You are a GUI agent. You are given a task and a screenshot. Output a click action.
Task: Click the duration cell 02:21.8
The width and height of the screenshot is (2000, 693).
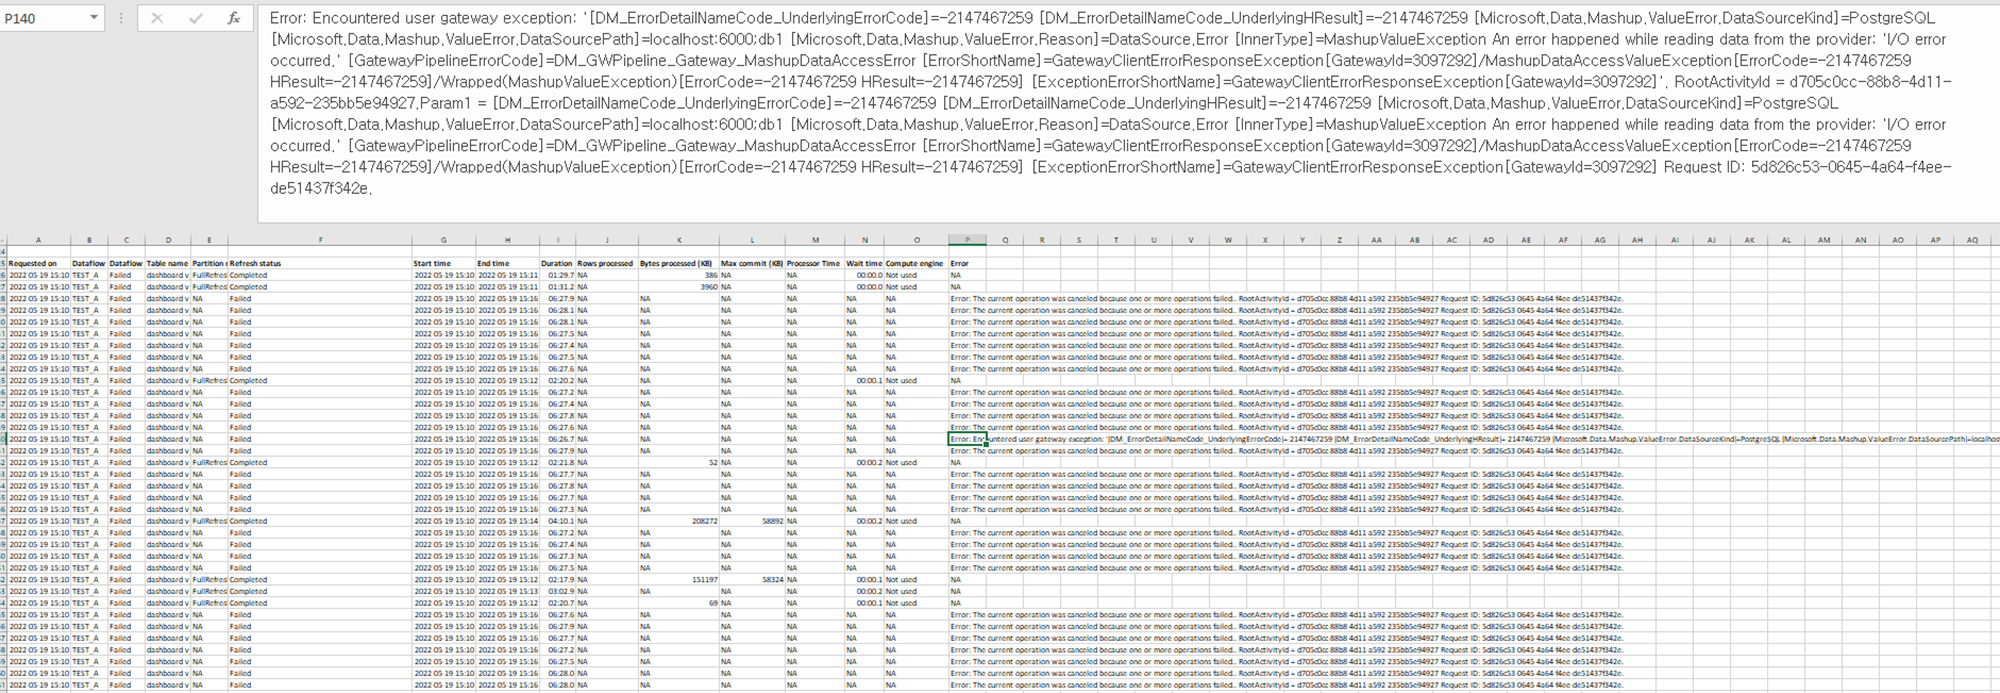tap(557, 463)
